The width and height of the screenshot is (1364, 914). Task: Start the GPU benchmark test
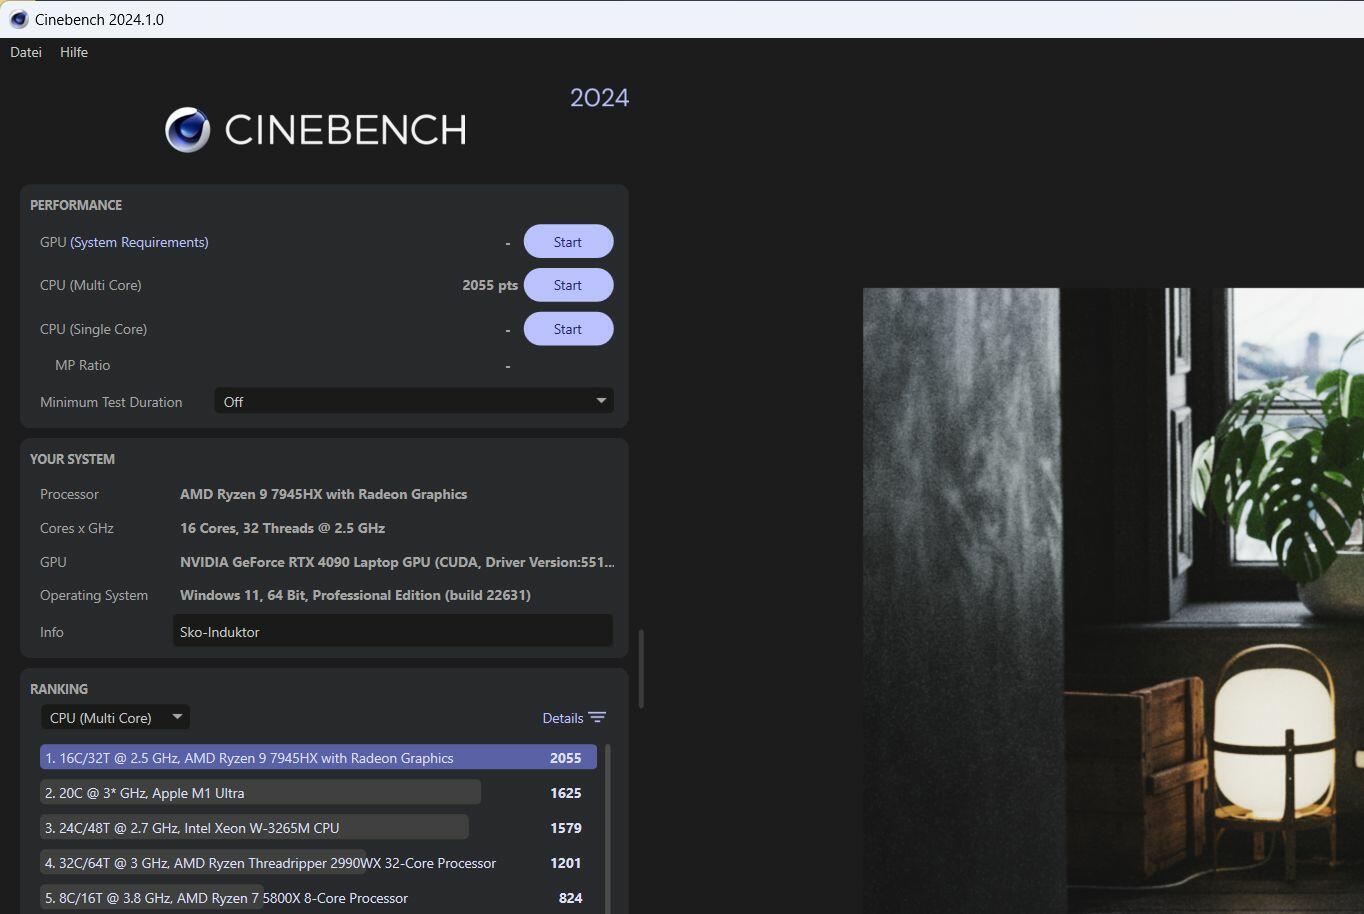568,242
